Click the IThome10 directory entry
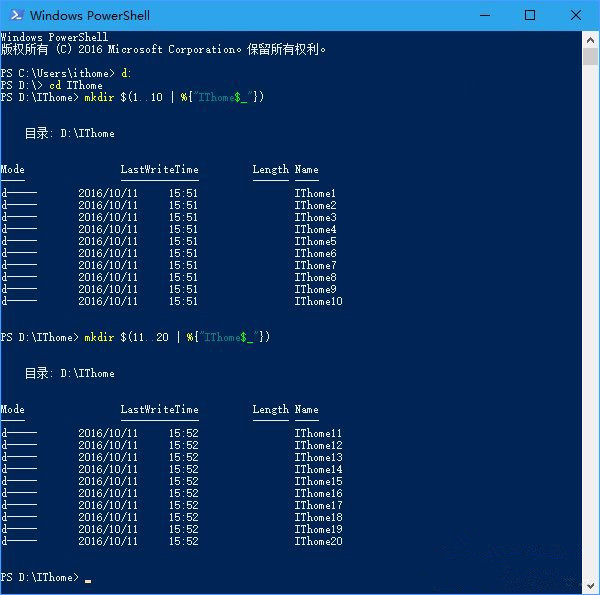The width and height of the screenshot is (600, 595). (318, 302)
